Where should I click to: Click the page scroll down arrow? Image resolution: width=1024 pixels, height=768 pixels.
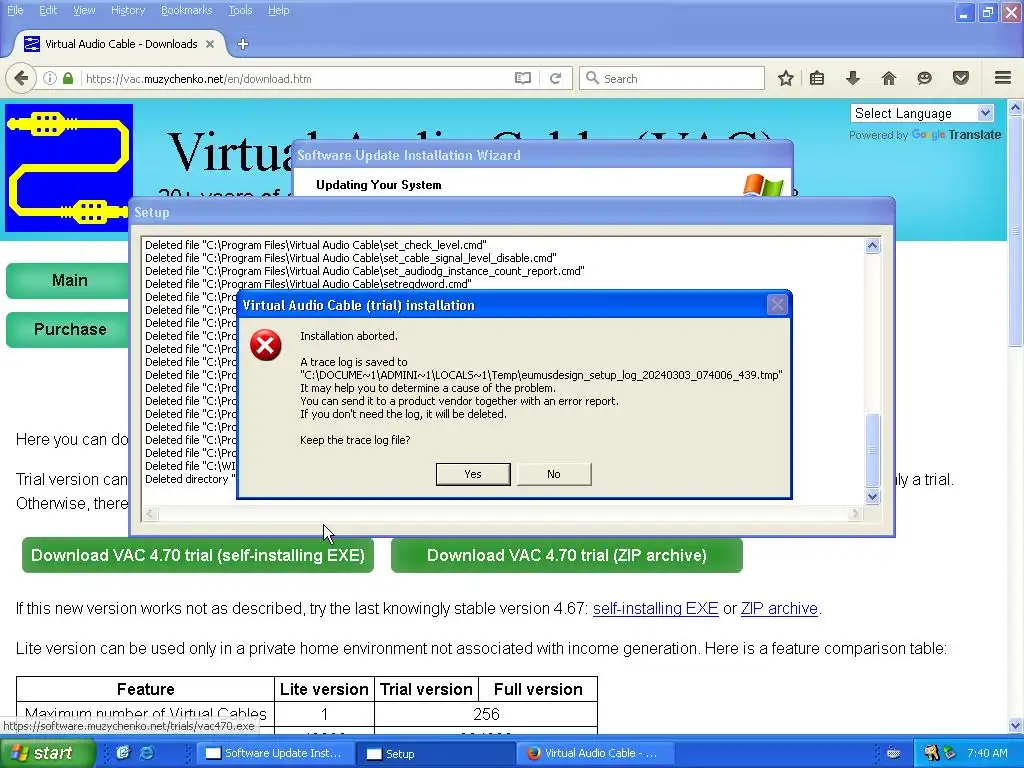[1016, 725]
